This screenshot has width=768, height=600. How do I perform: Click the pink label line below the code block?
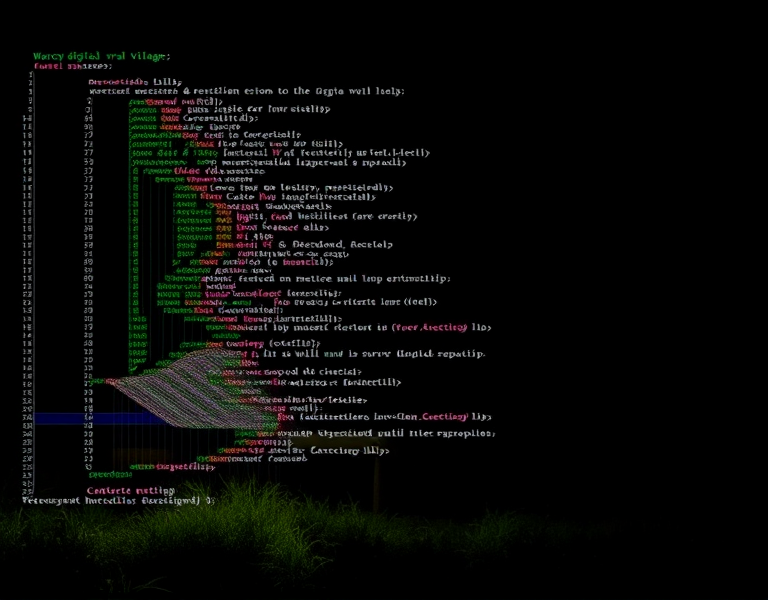130,490
